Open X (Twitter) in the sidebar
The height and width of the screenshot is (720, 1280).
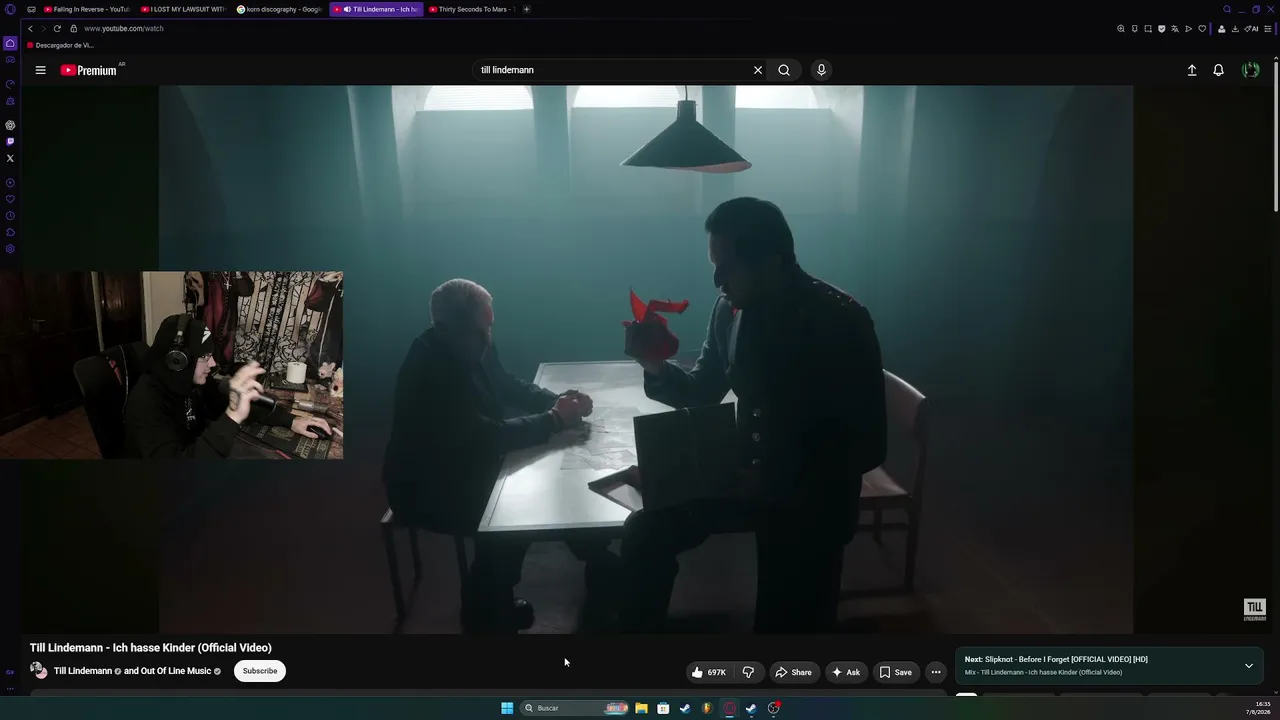click(10, 158)
